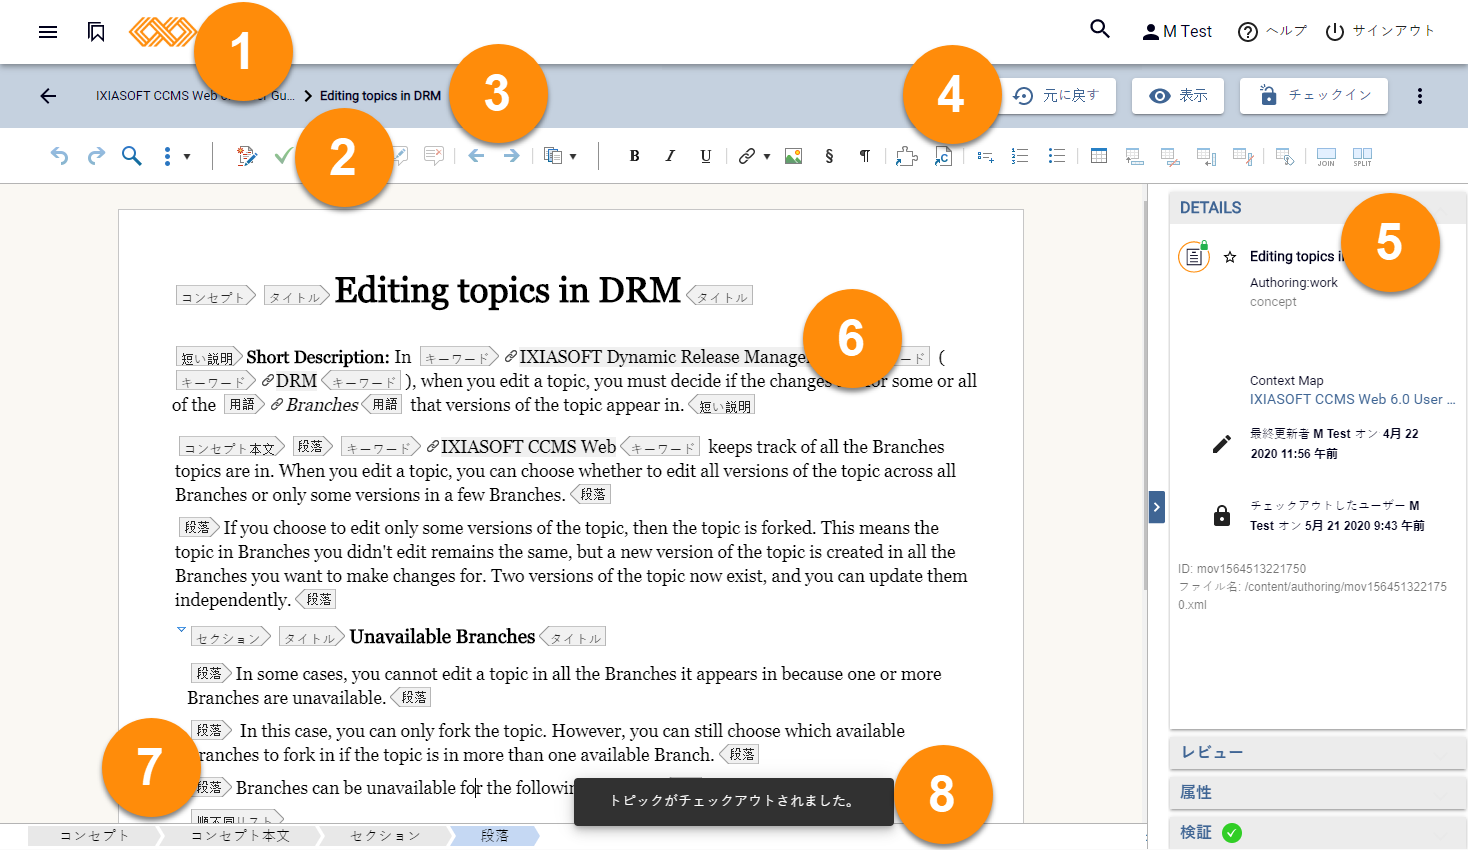Click the green 検証 validation status icon
This screenshot has height=850, width=1468.
click(1232, 833)
